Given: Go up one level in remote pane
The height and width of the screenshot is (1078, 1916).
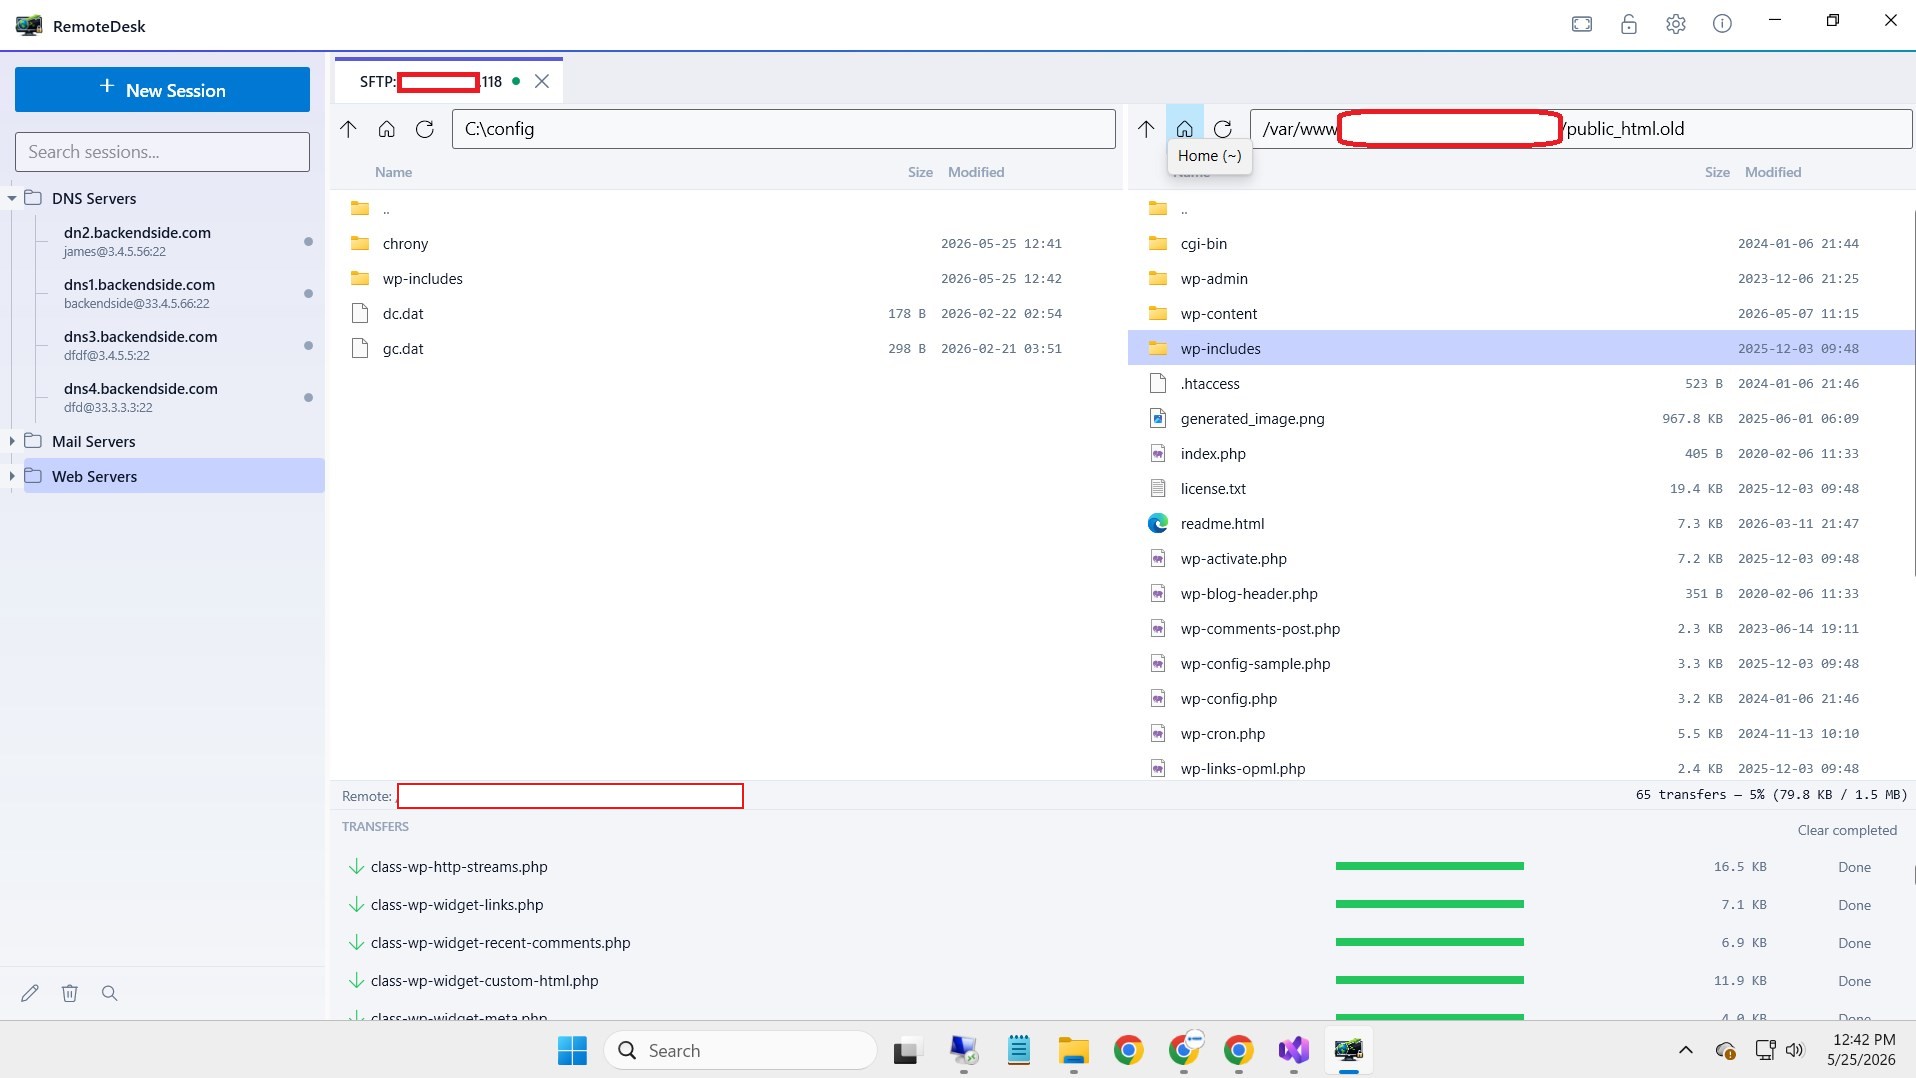Looking at the screenshot, I should 1146,129.
